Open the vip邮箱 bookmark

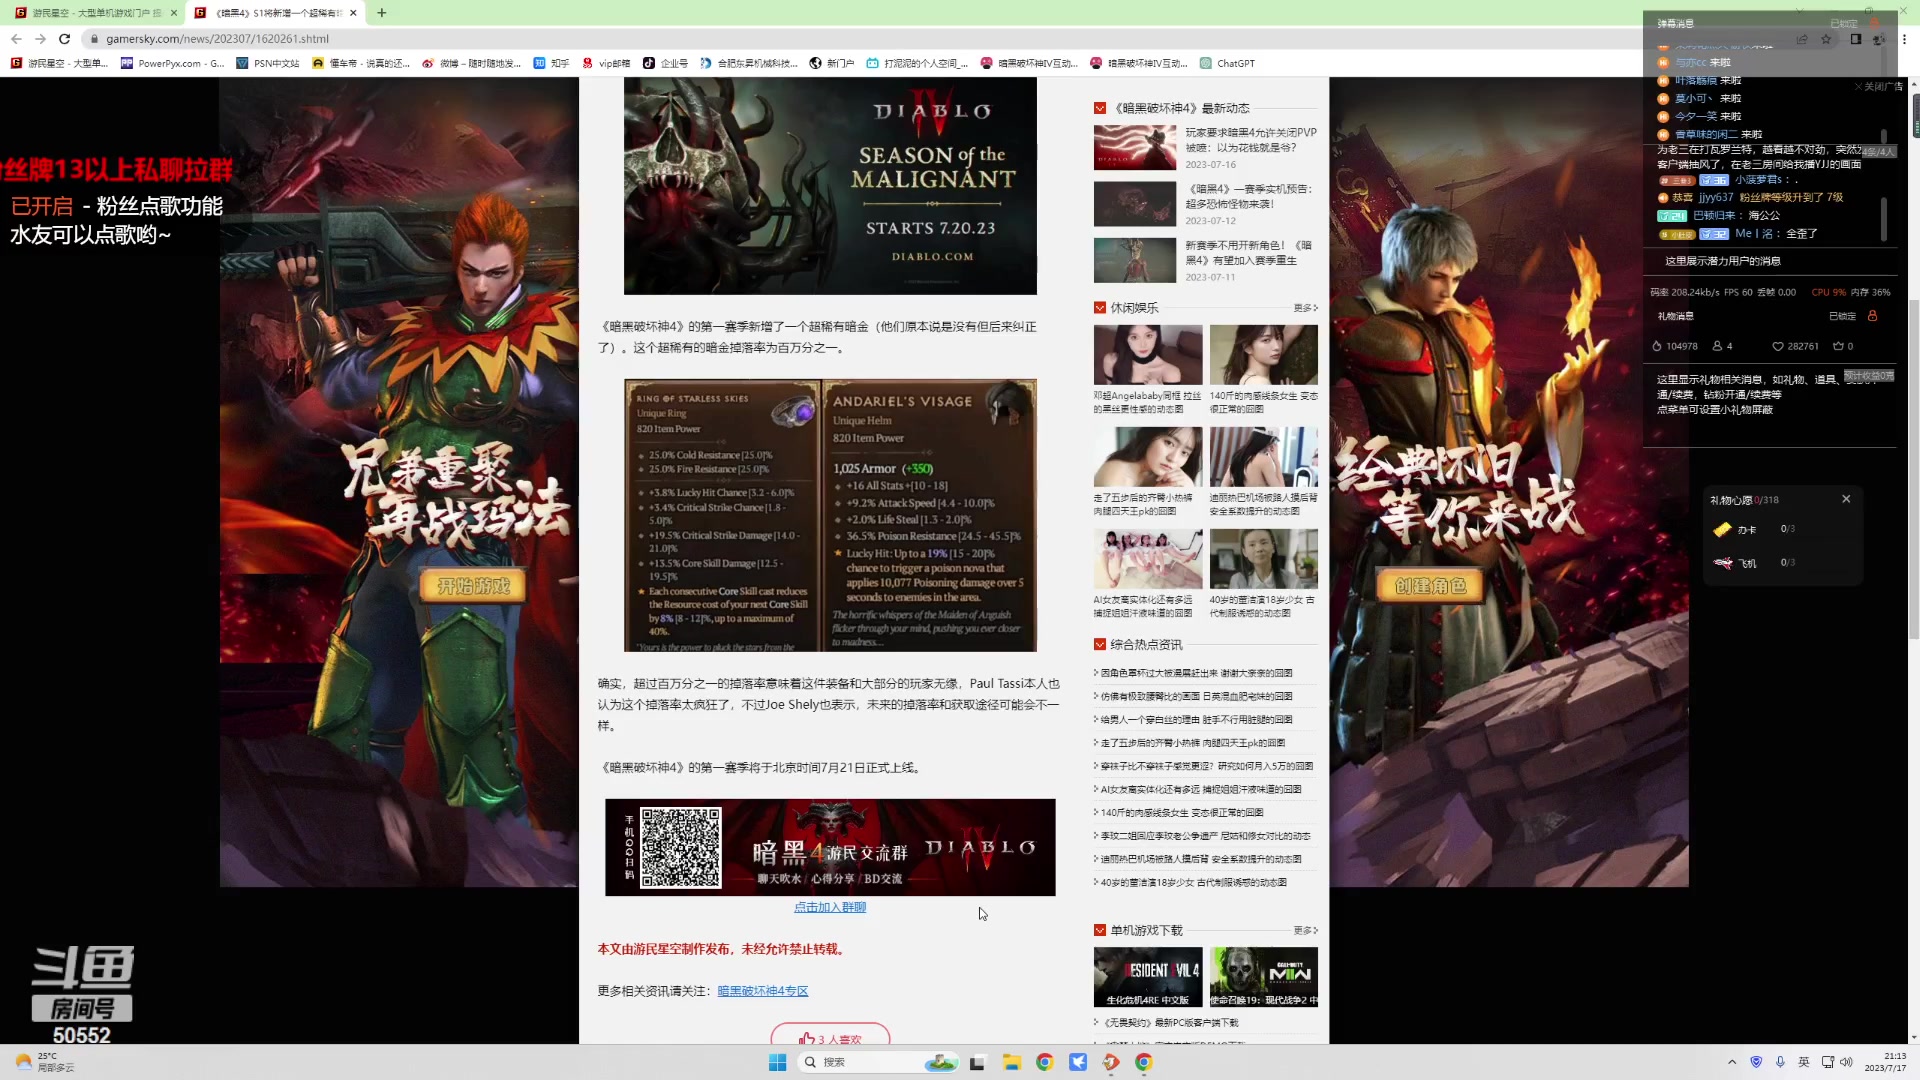(606, 63)
